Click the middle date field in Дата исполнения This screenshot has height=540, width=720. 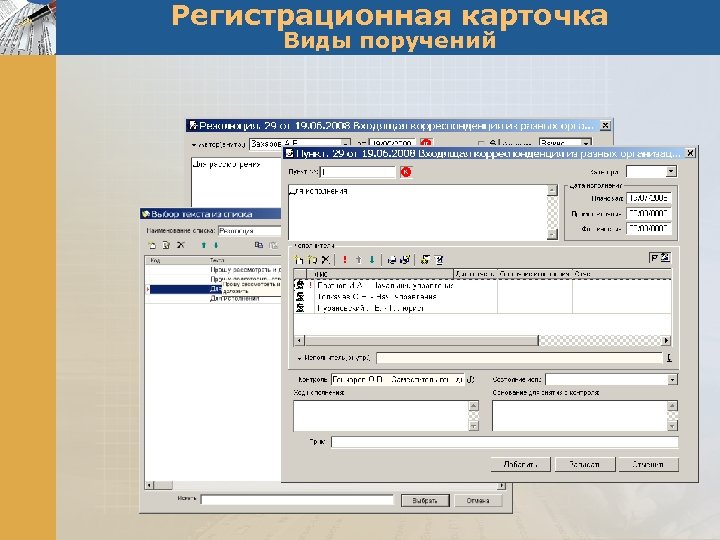click(649, 214)
